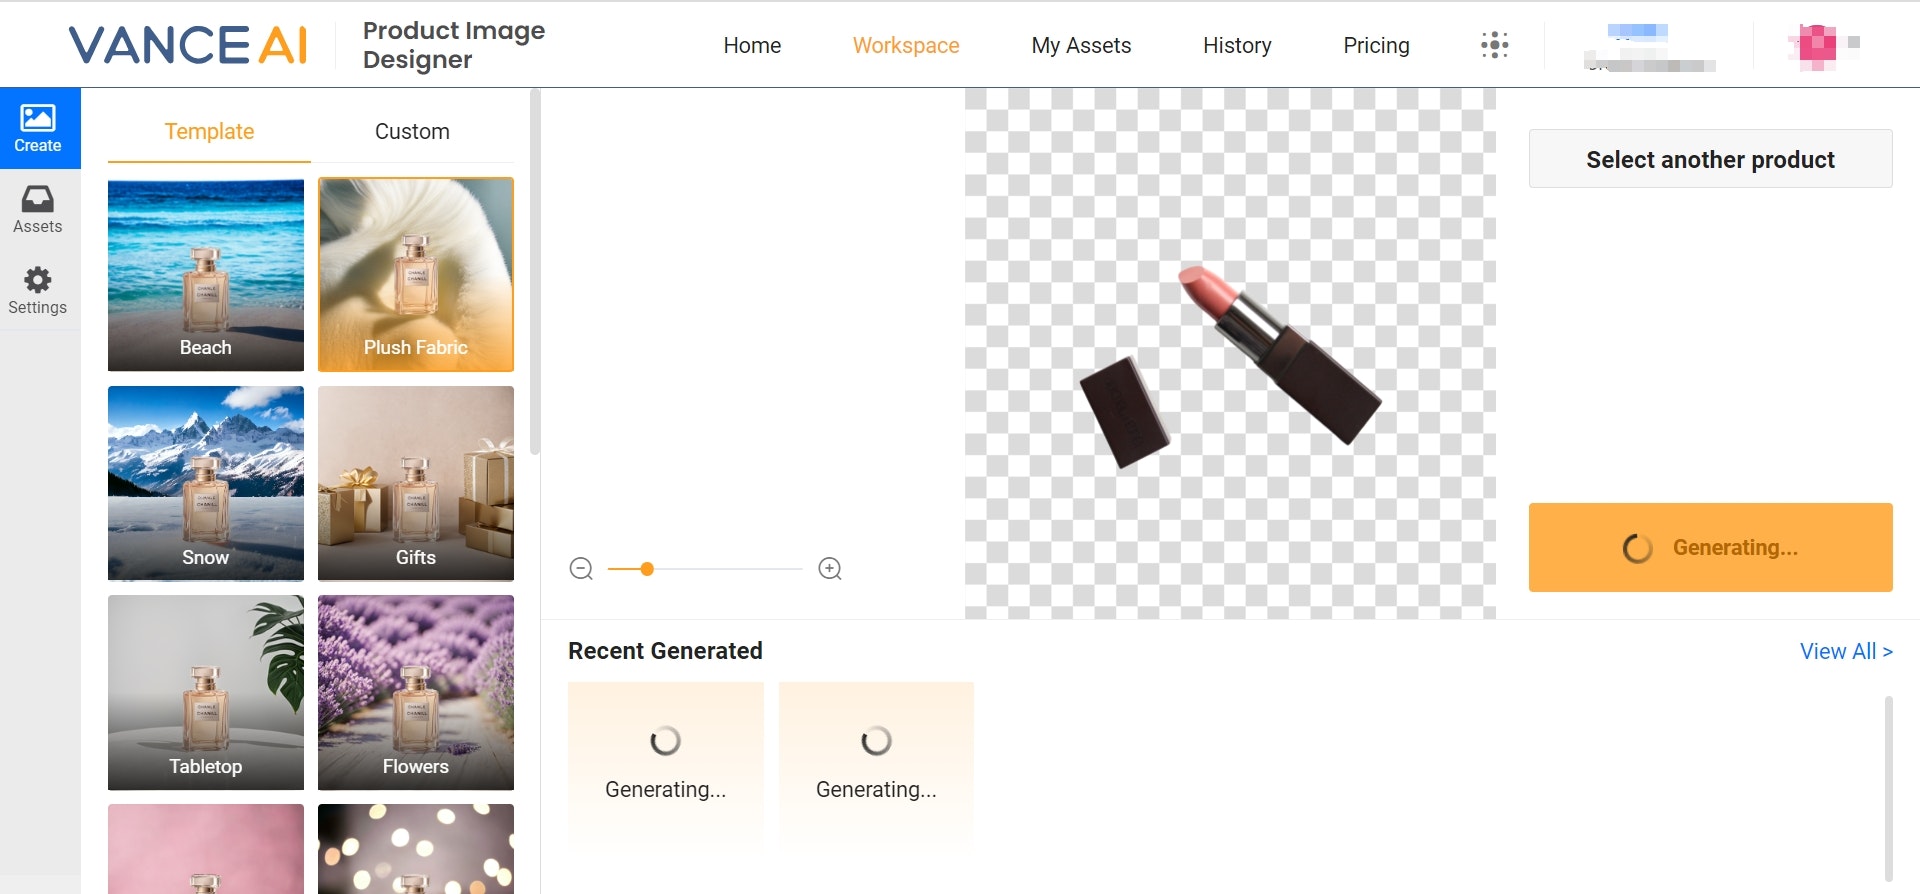1920x894 pixels.
Task: Choose the Snow template
Action: [x=206, y=484]
